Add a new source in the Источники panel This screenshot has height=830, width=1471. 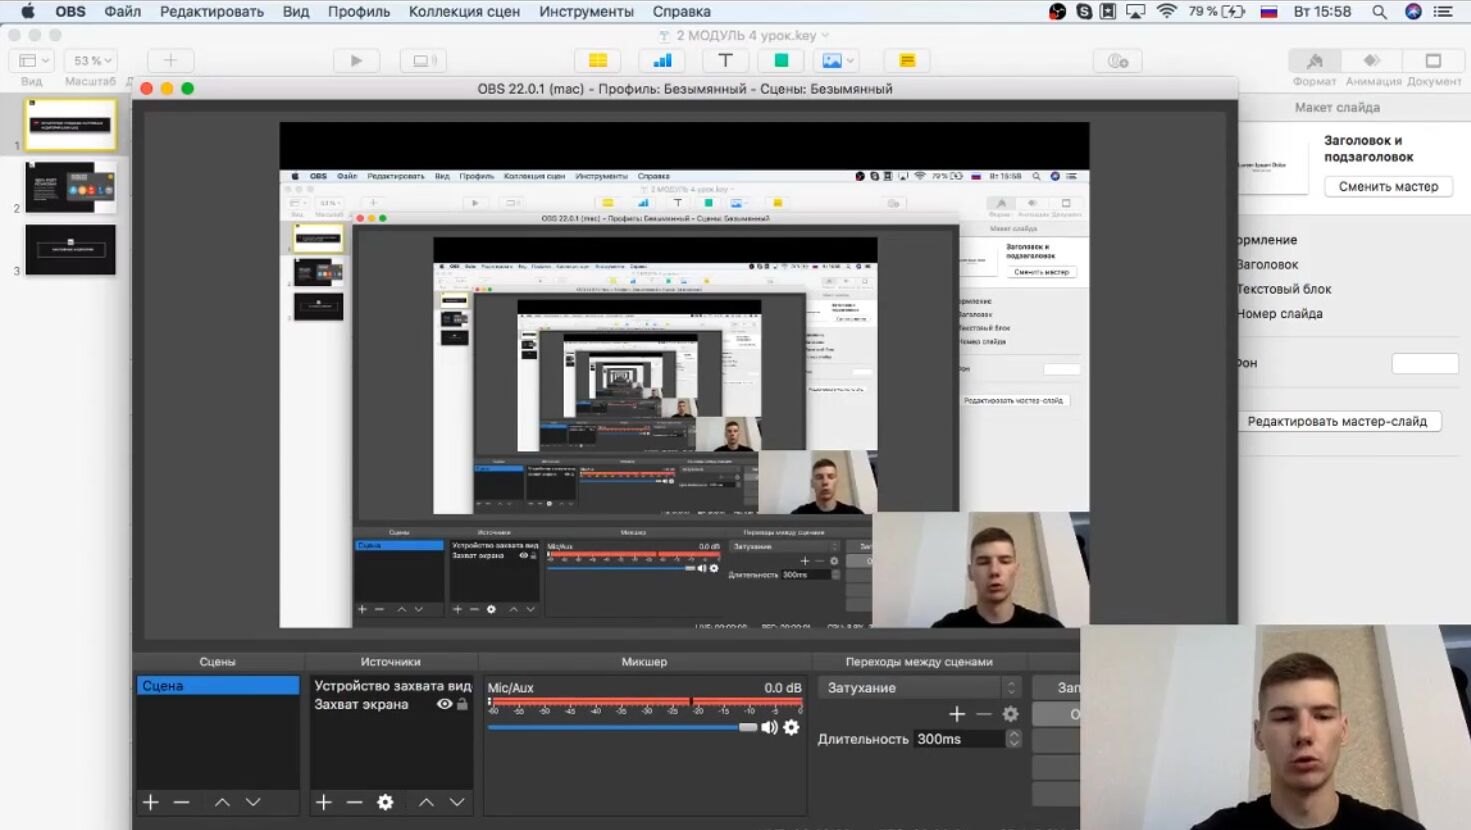click(x=324, y=802)
